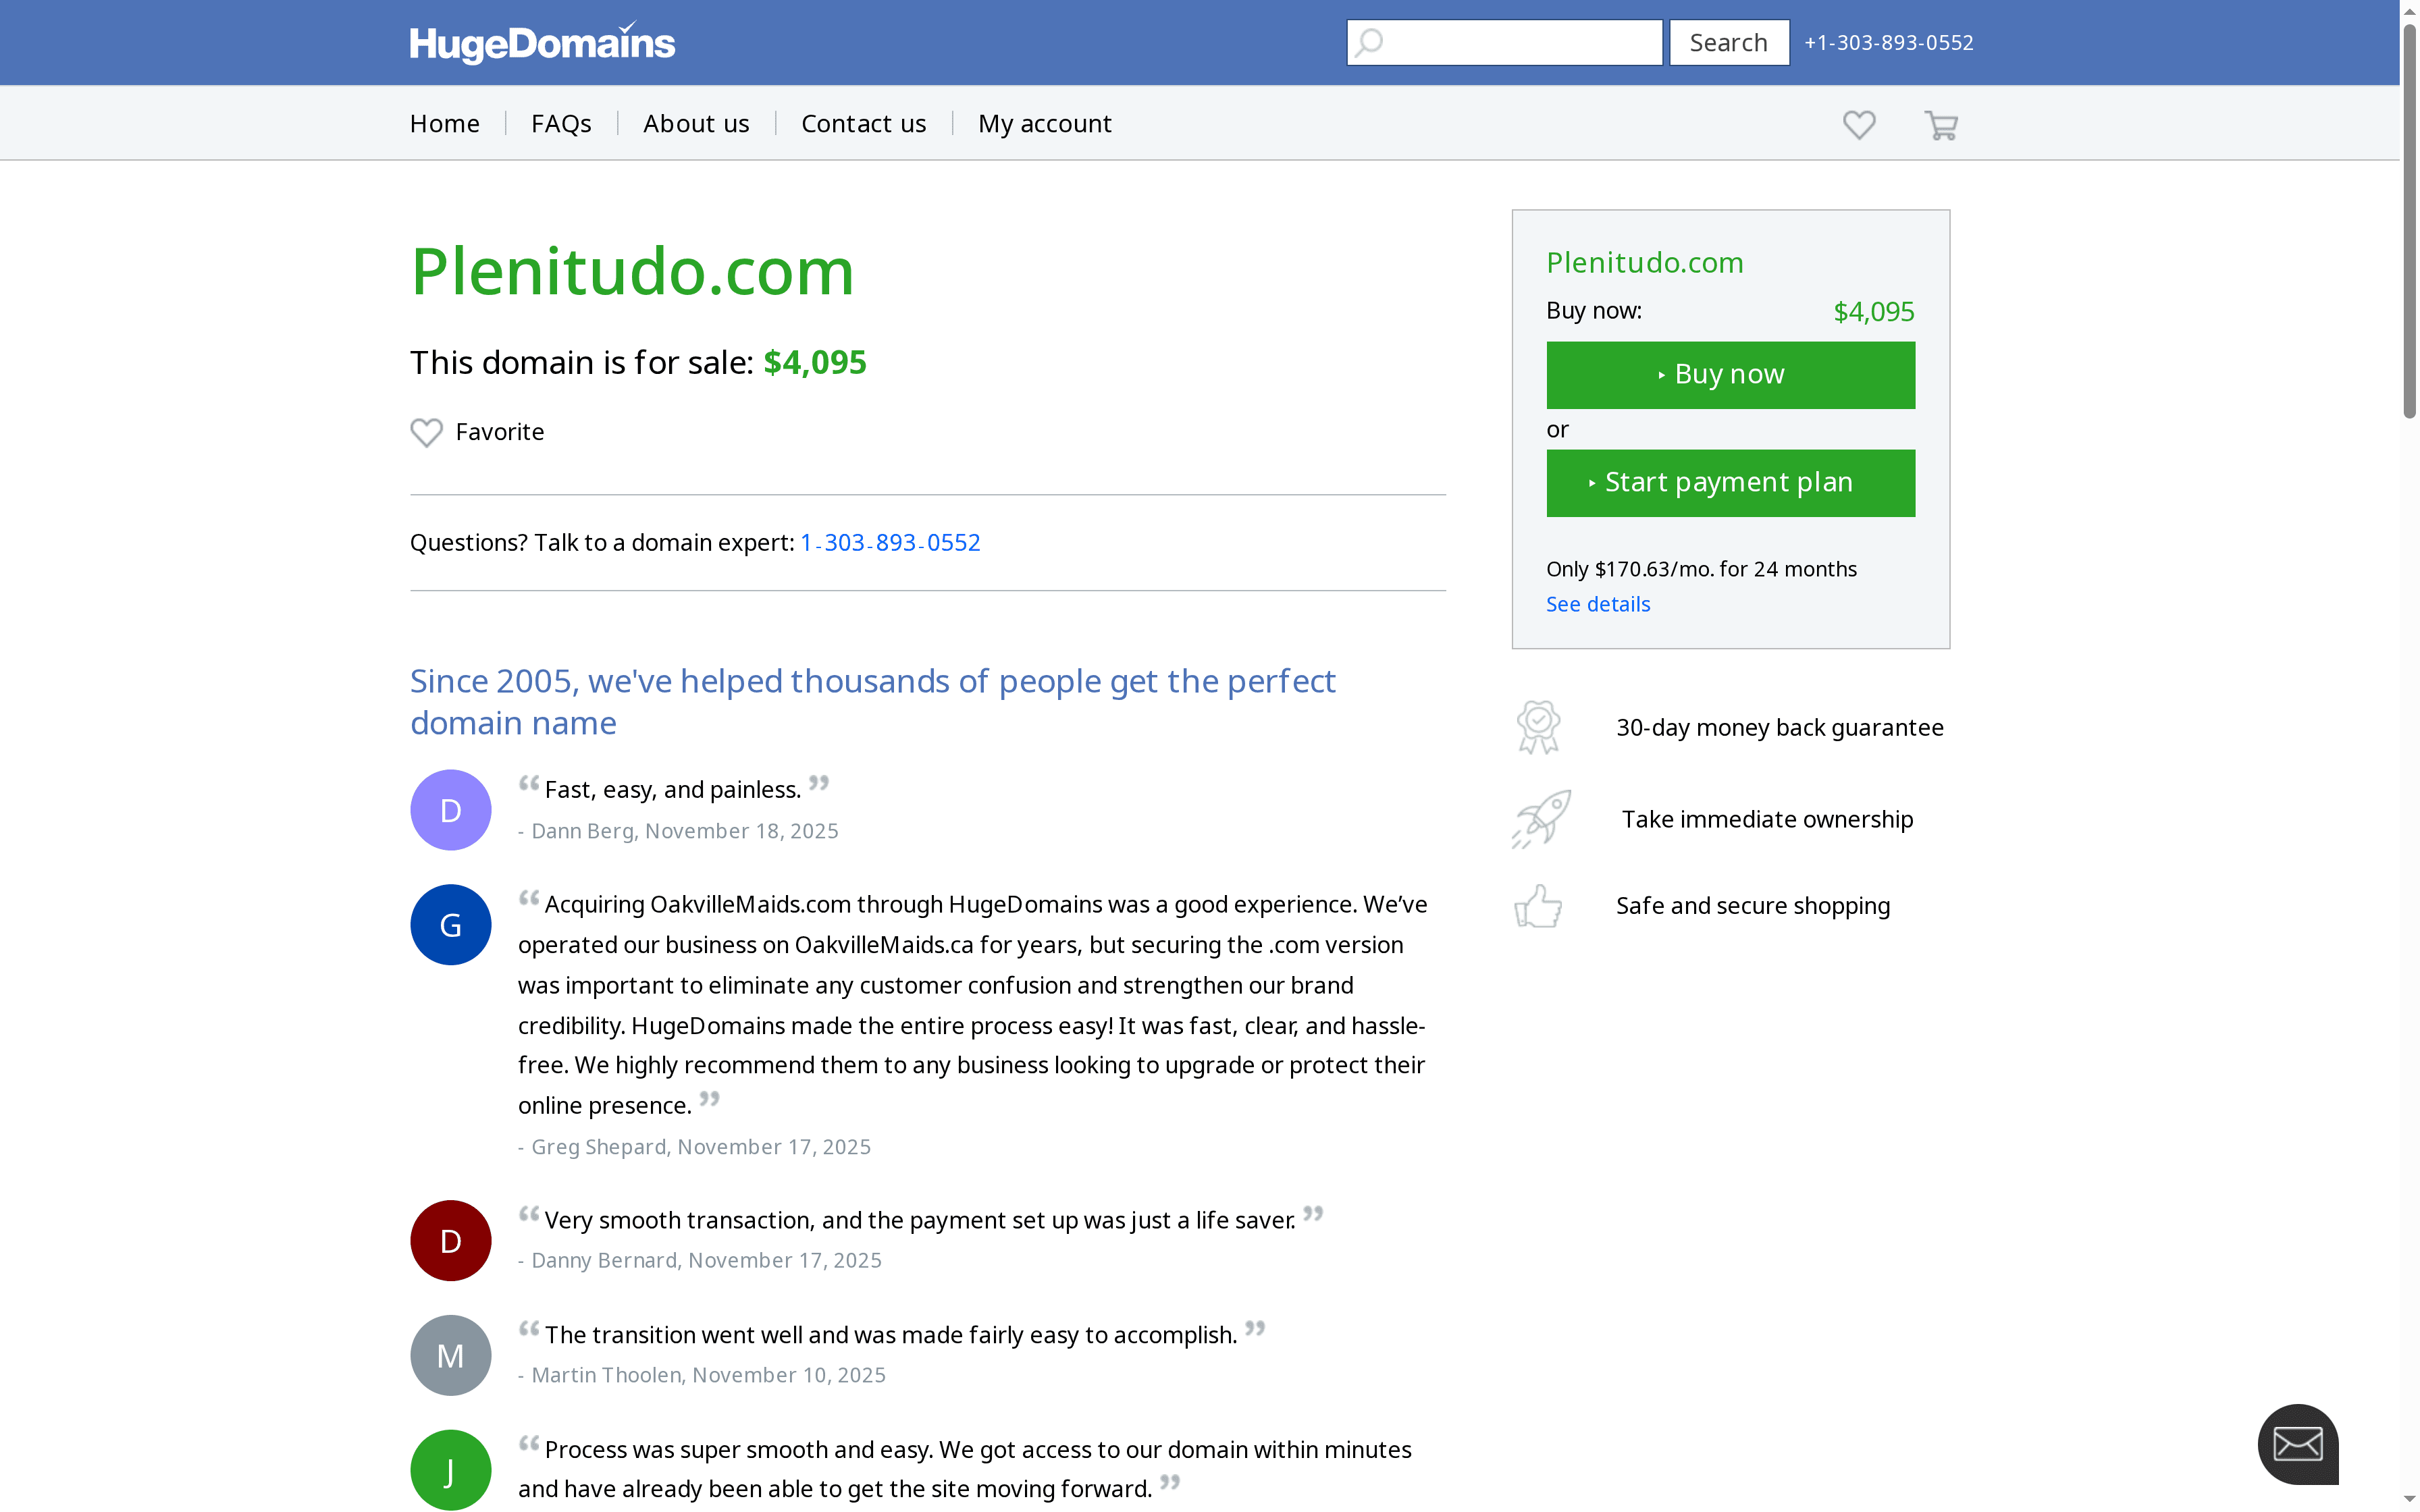Call the domain expert phone number link

(x=889, y=542)
